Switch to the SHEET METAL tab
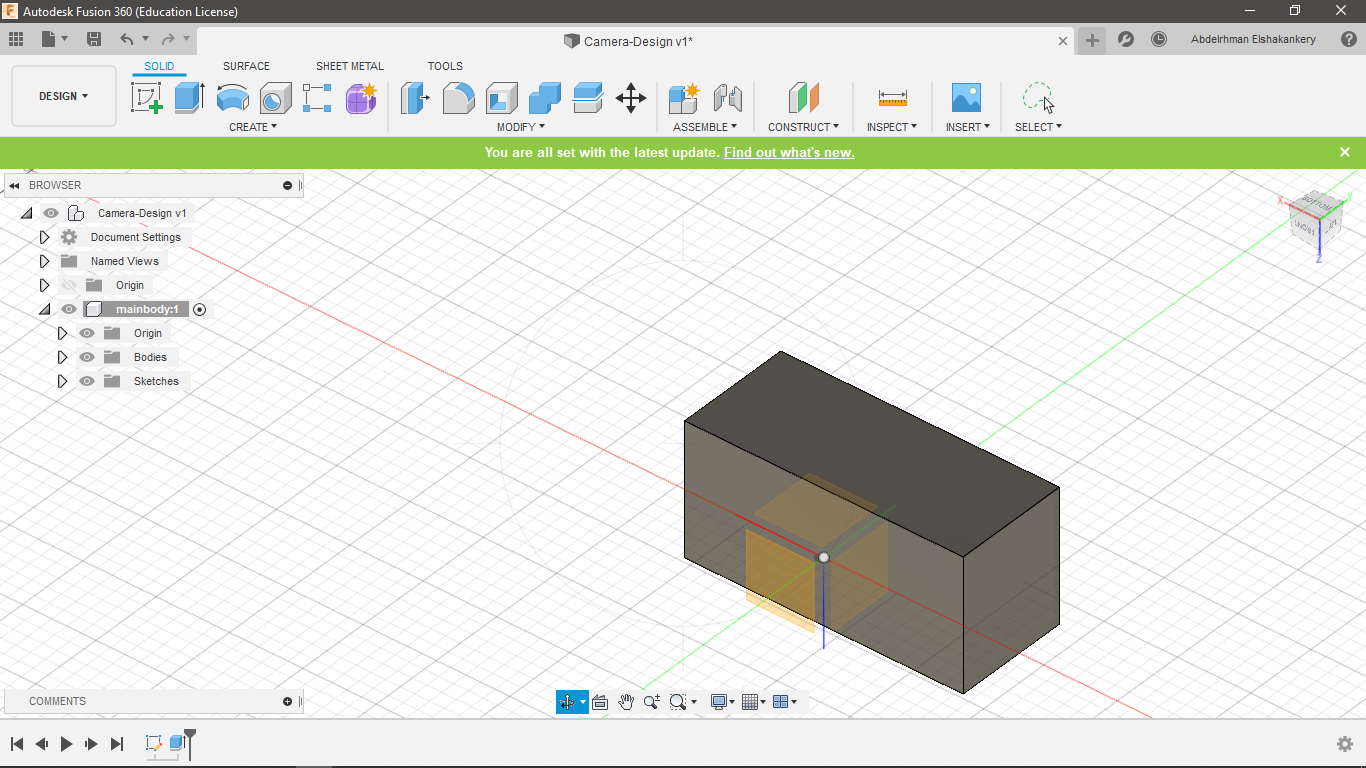The height and width of the screenshot is (768, 1366). coord(349,66)
